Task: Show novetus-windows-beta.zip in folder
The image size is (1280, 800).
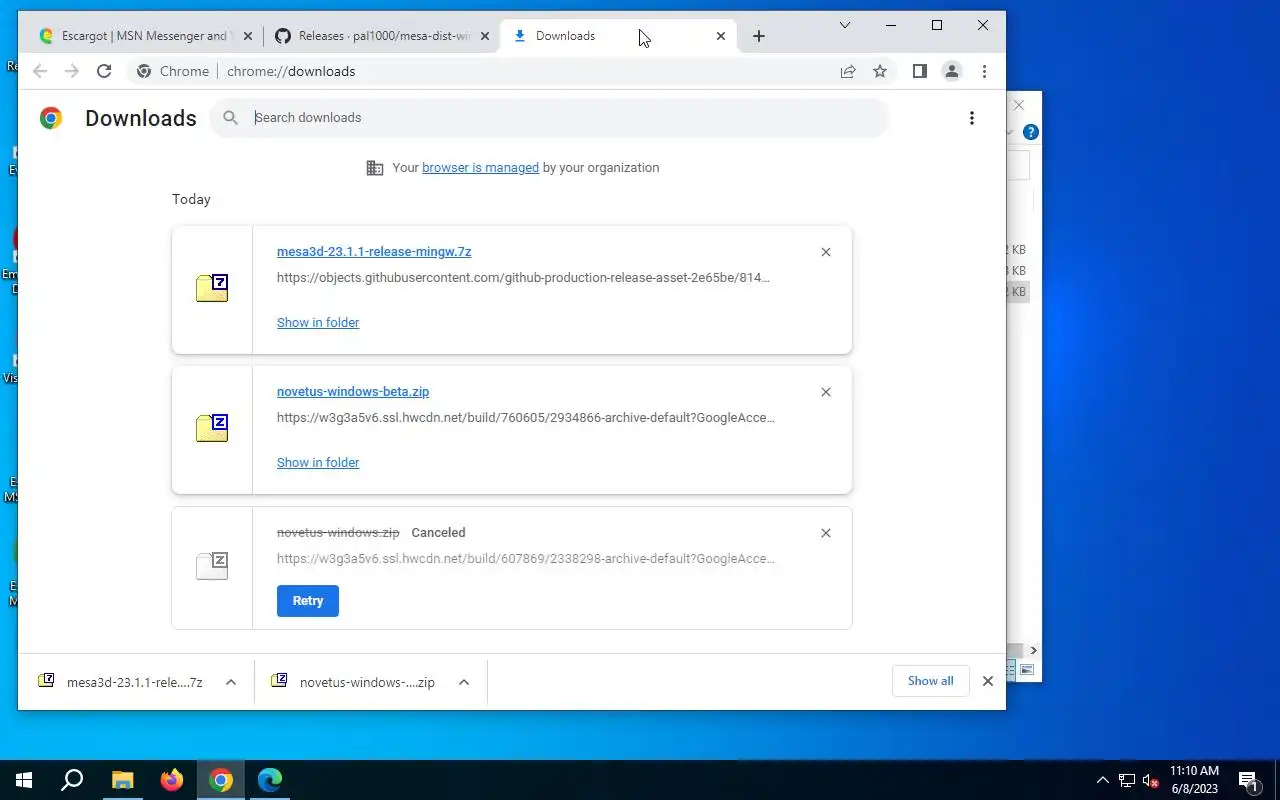Action: click(318, 463)
